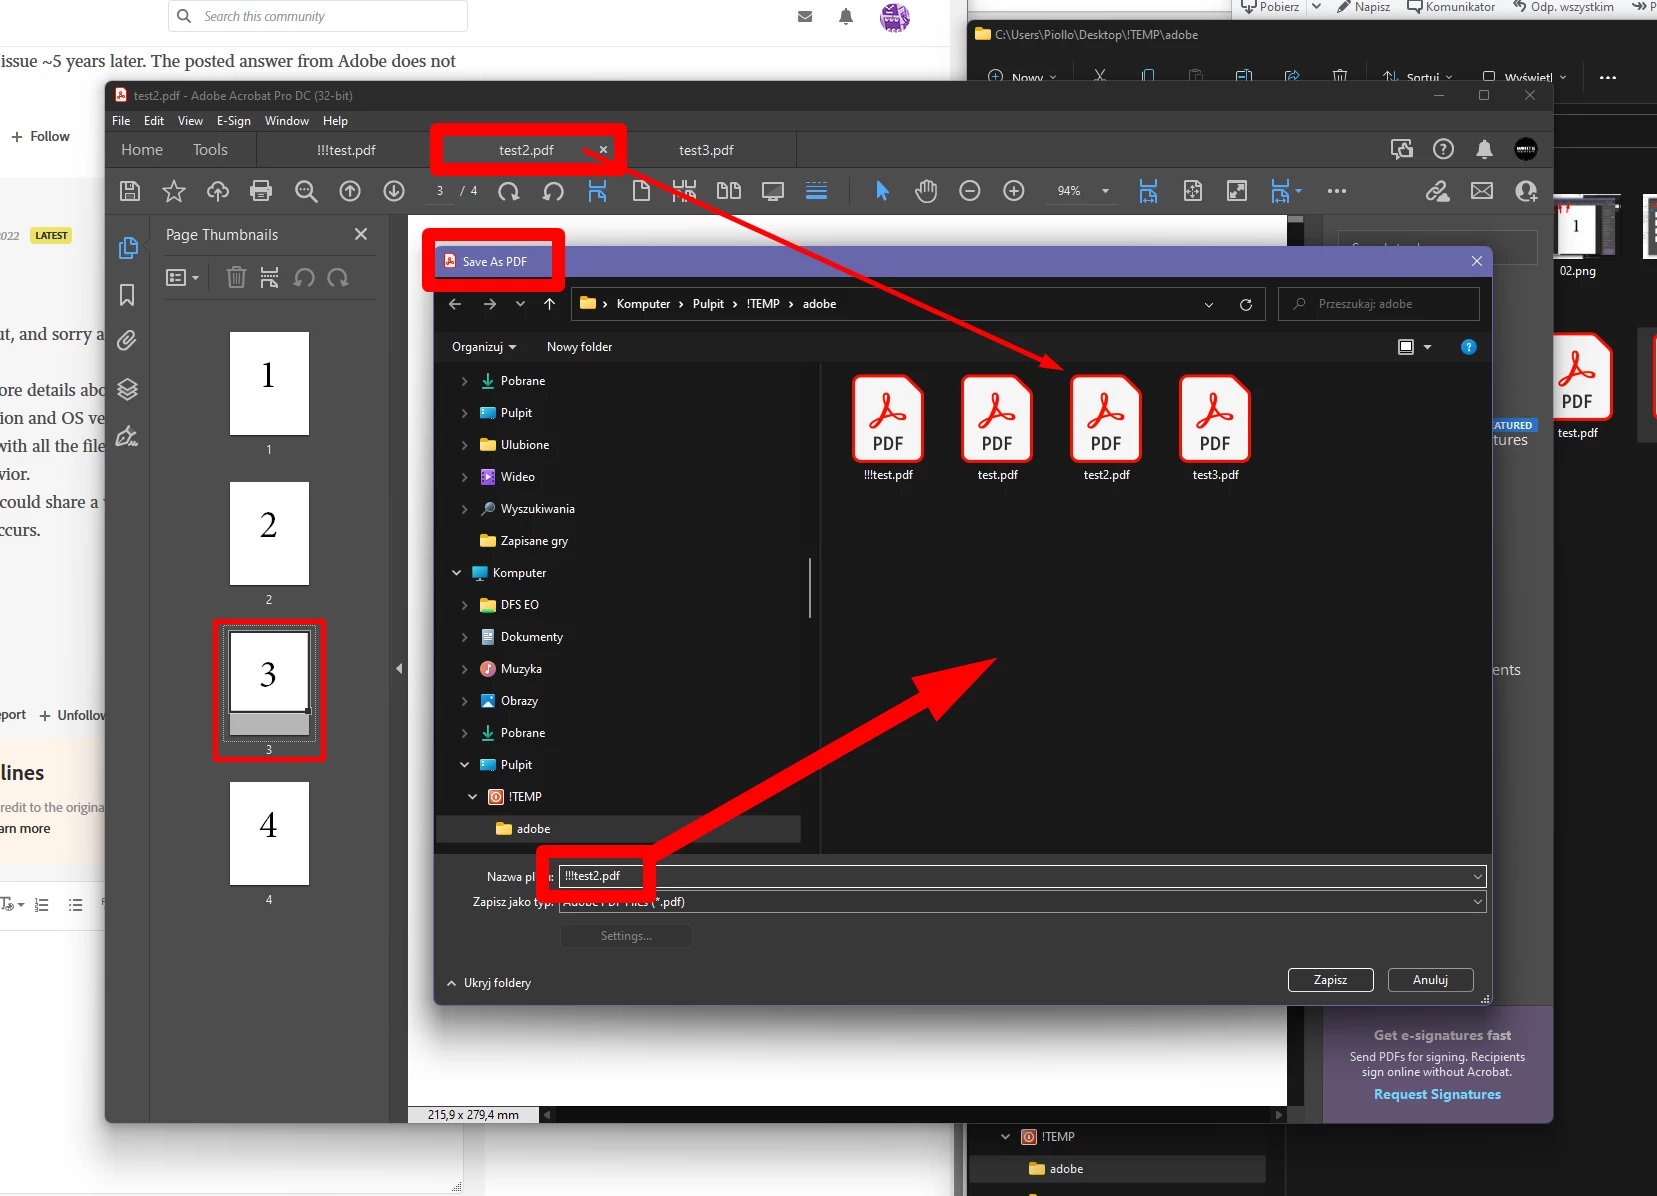Open the Window menu
The width and height of the screenshot is (1657, 1196).
pyautogui.click(x=287, y=121)
